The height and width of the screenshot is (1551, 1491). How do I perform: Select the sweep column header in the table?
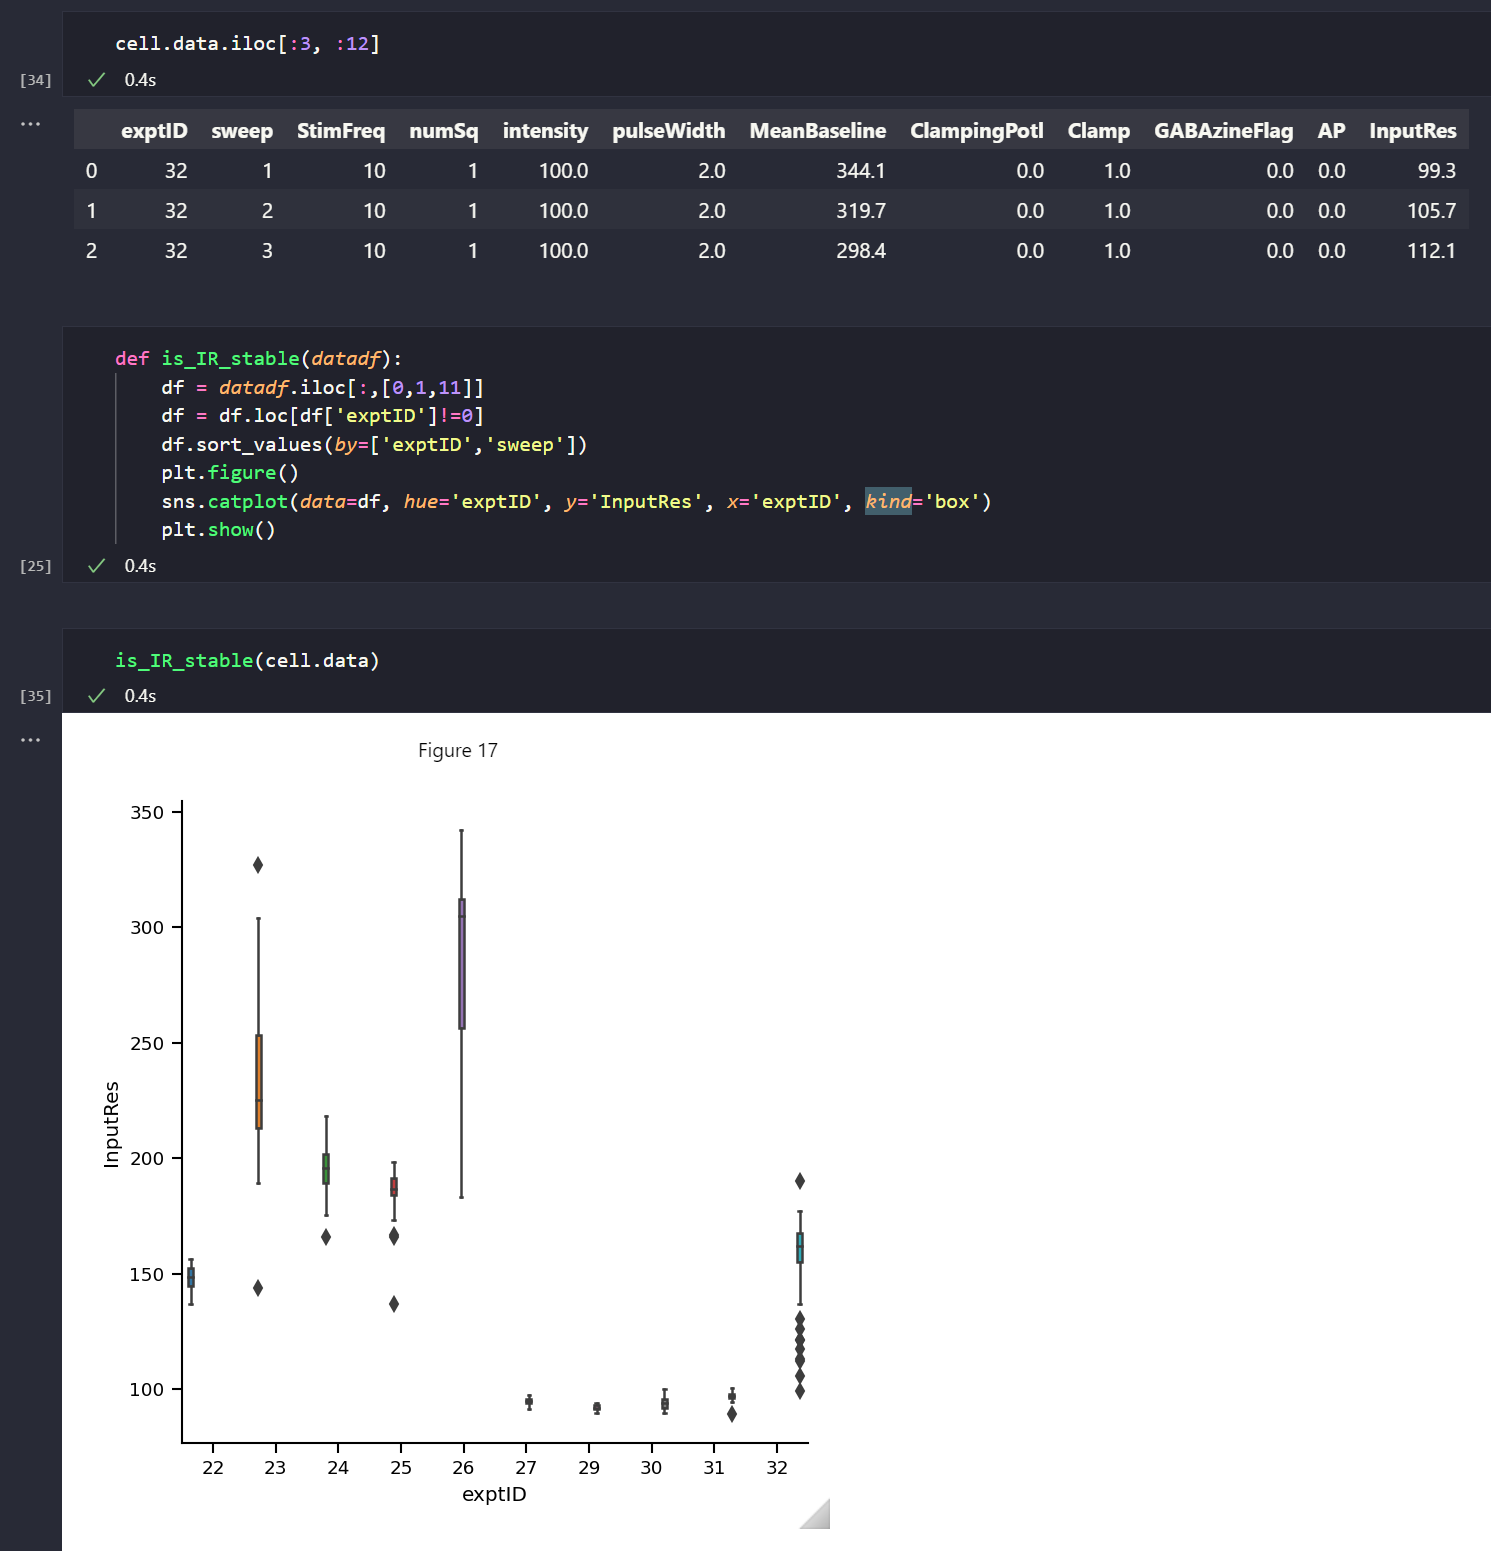[x=241, y=130]
